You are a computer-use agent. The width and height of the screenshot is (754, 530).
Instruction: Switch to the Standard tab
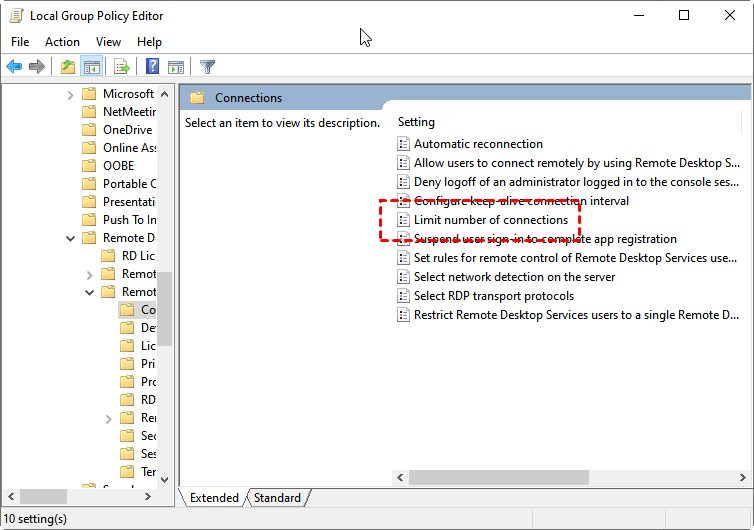pyautogui.click(x=277, y=498)
